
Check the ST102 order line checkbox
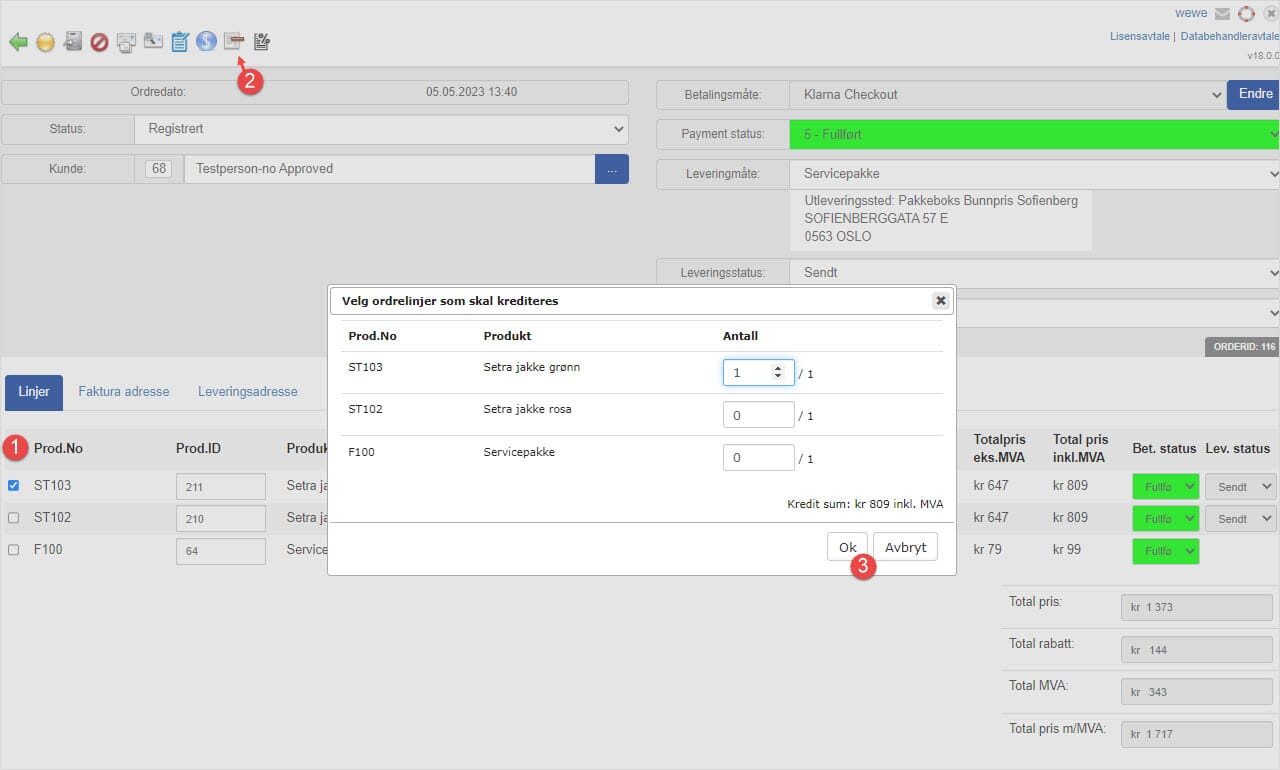click(14, 518)
